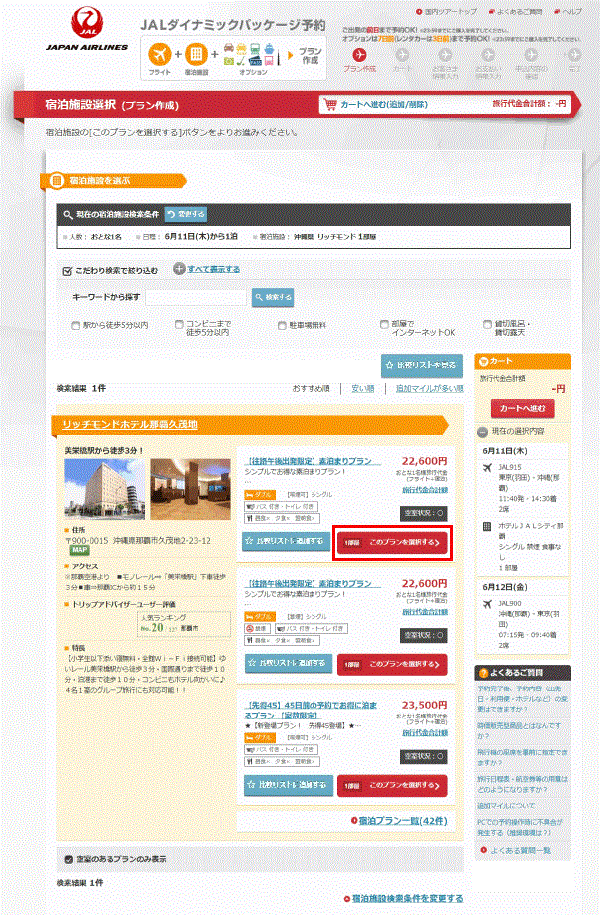Toggle 部屋でインターネットOK checkbox
Viewport: 600px width, 915px height.
(x=385, y=325)
